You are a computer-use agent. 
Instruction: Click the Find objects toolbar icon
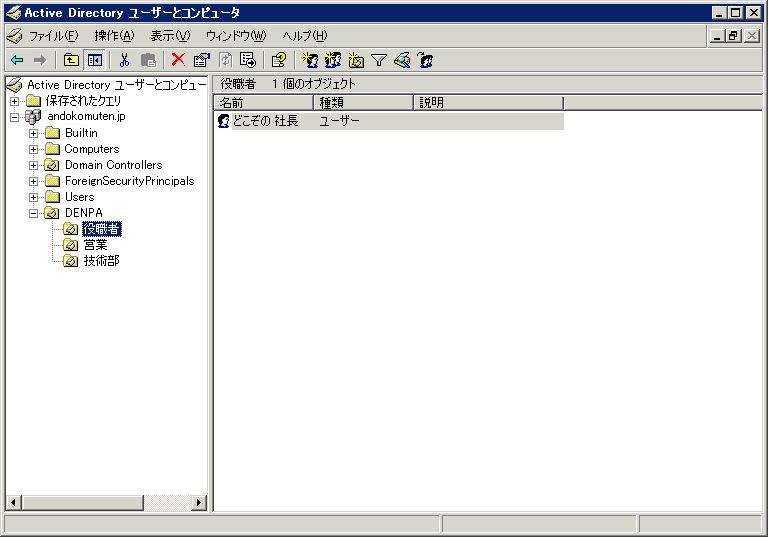click(x=402, y=60)
